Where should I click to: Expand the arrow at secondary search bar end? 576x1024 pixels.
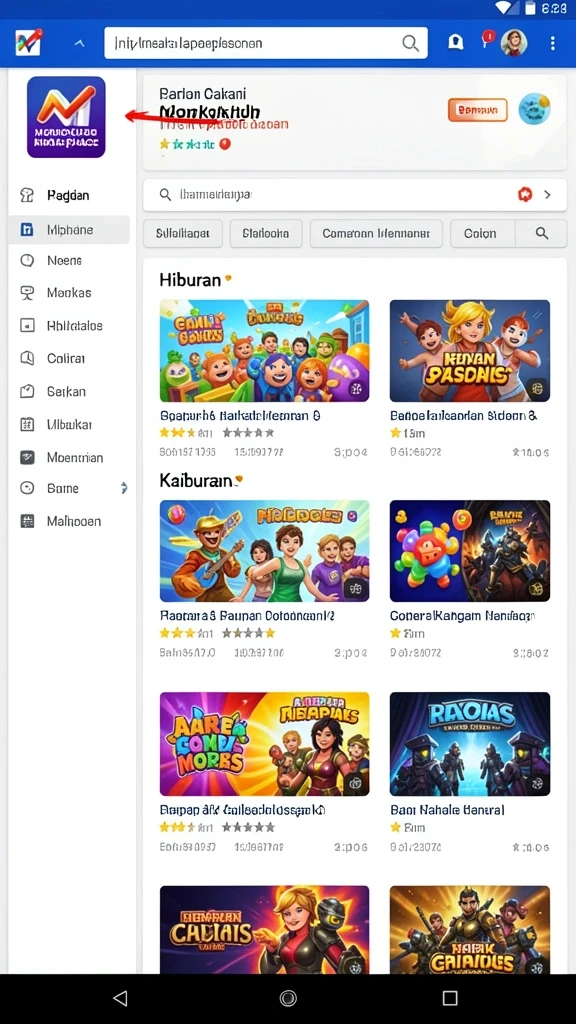[548, 195]
